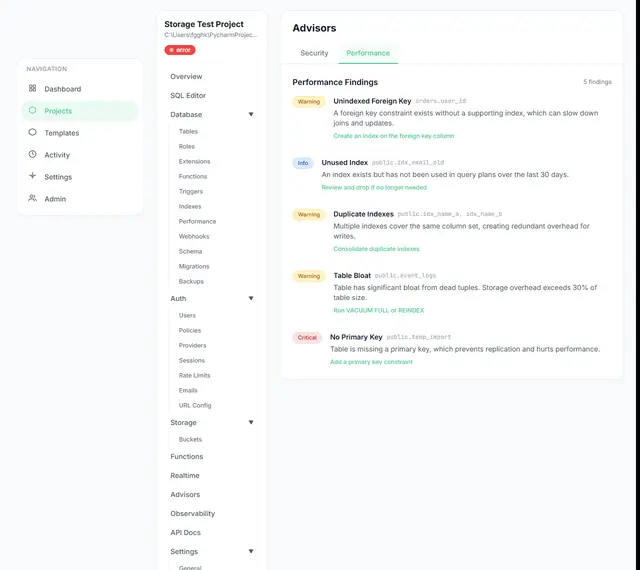Open Buckets under Storage
This screenshot has width=640, height=570.
coord(190,439)
